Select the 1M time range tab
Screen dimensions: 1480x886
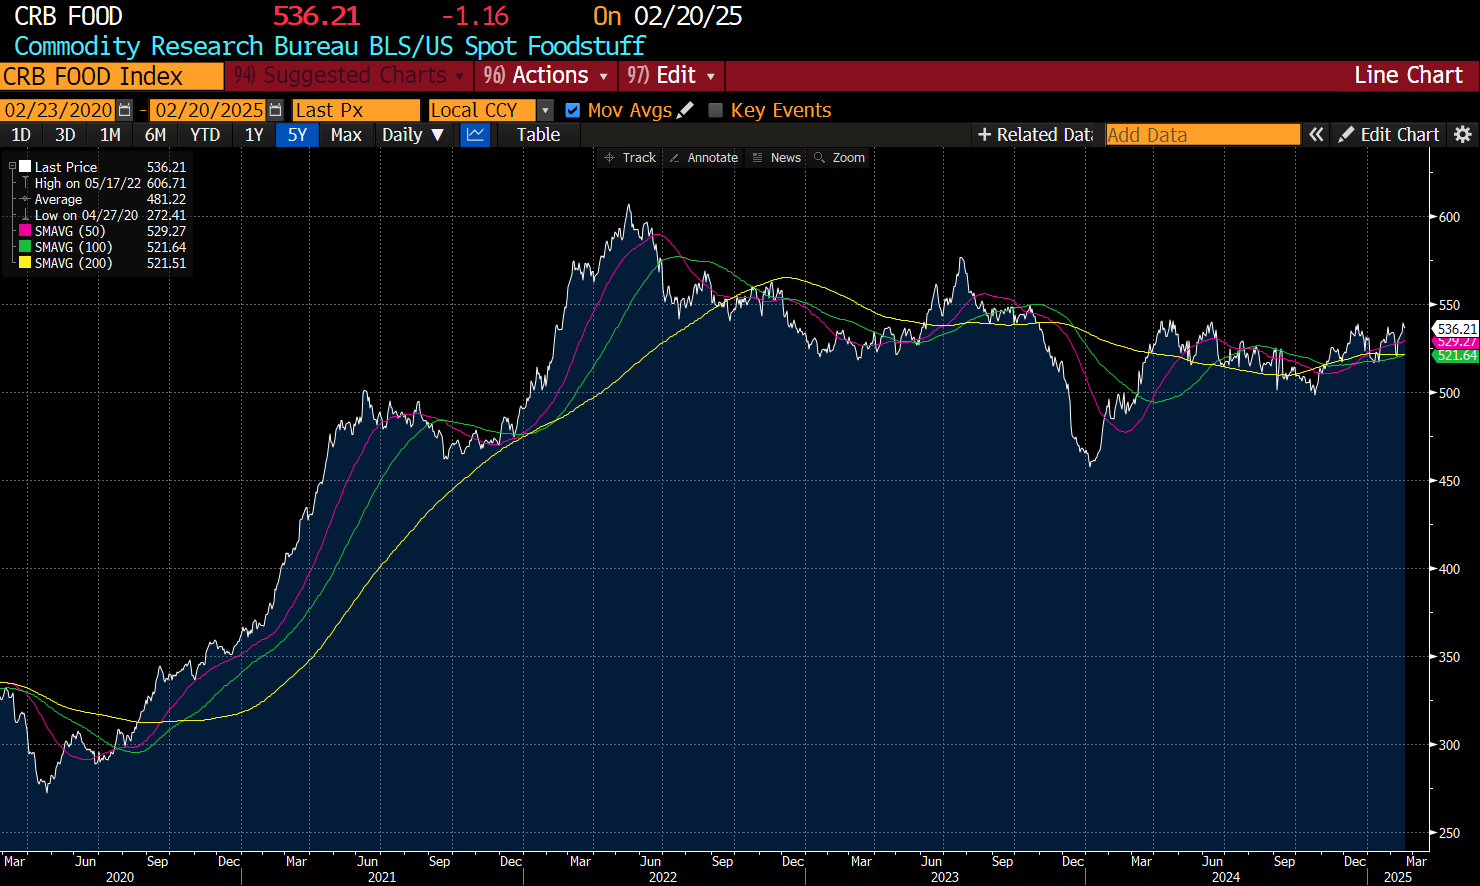[110, 135]
